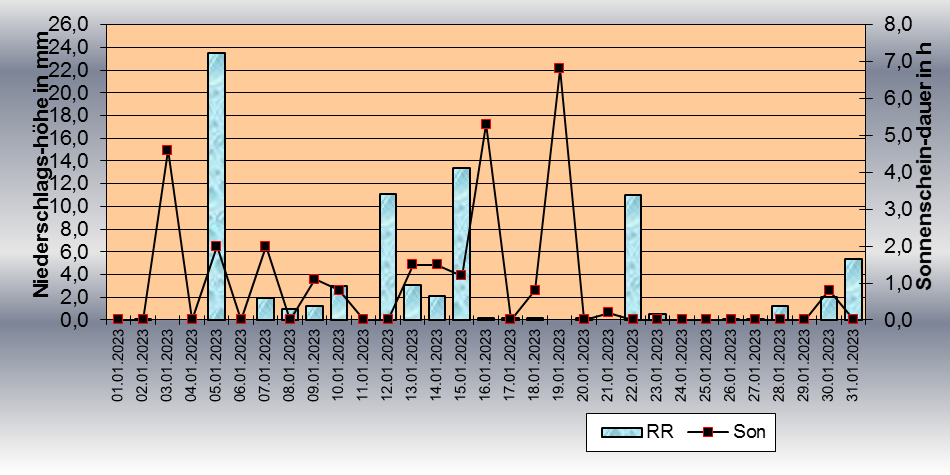
Task: Select the RR bar for 31.01.2023
Action: tap(853, 289)
